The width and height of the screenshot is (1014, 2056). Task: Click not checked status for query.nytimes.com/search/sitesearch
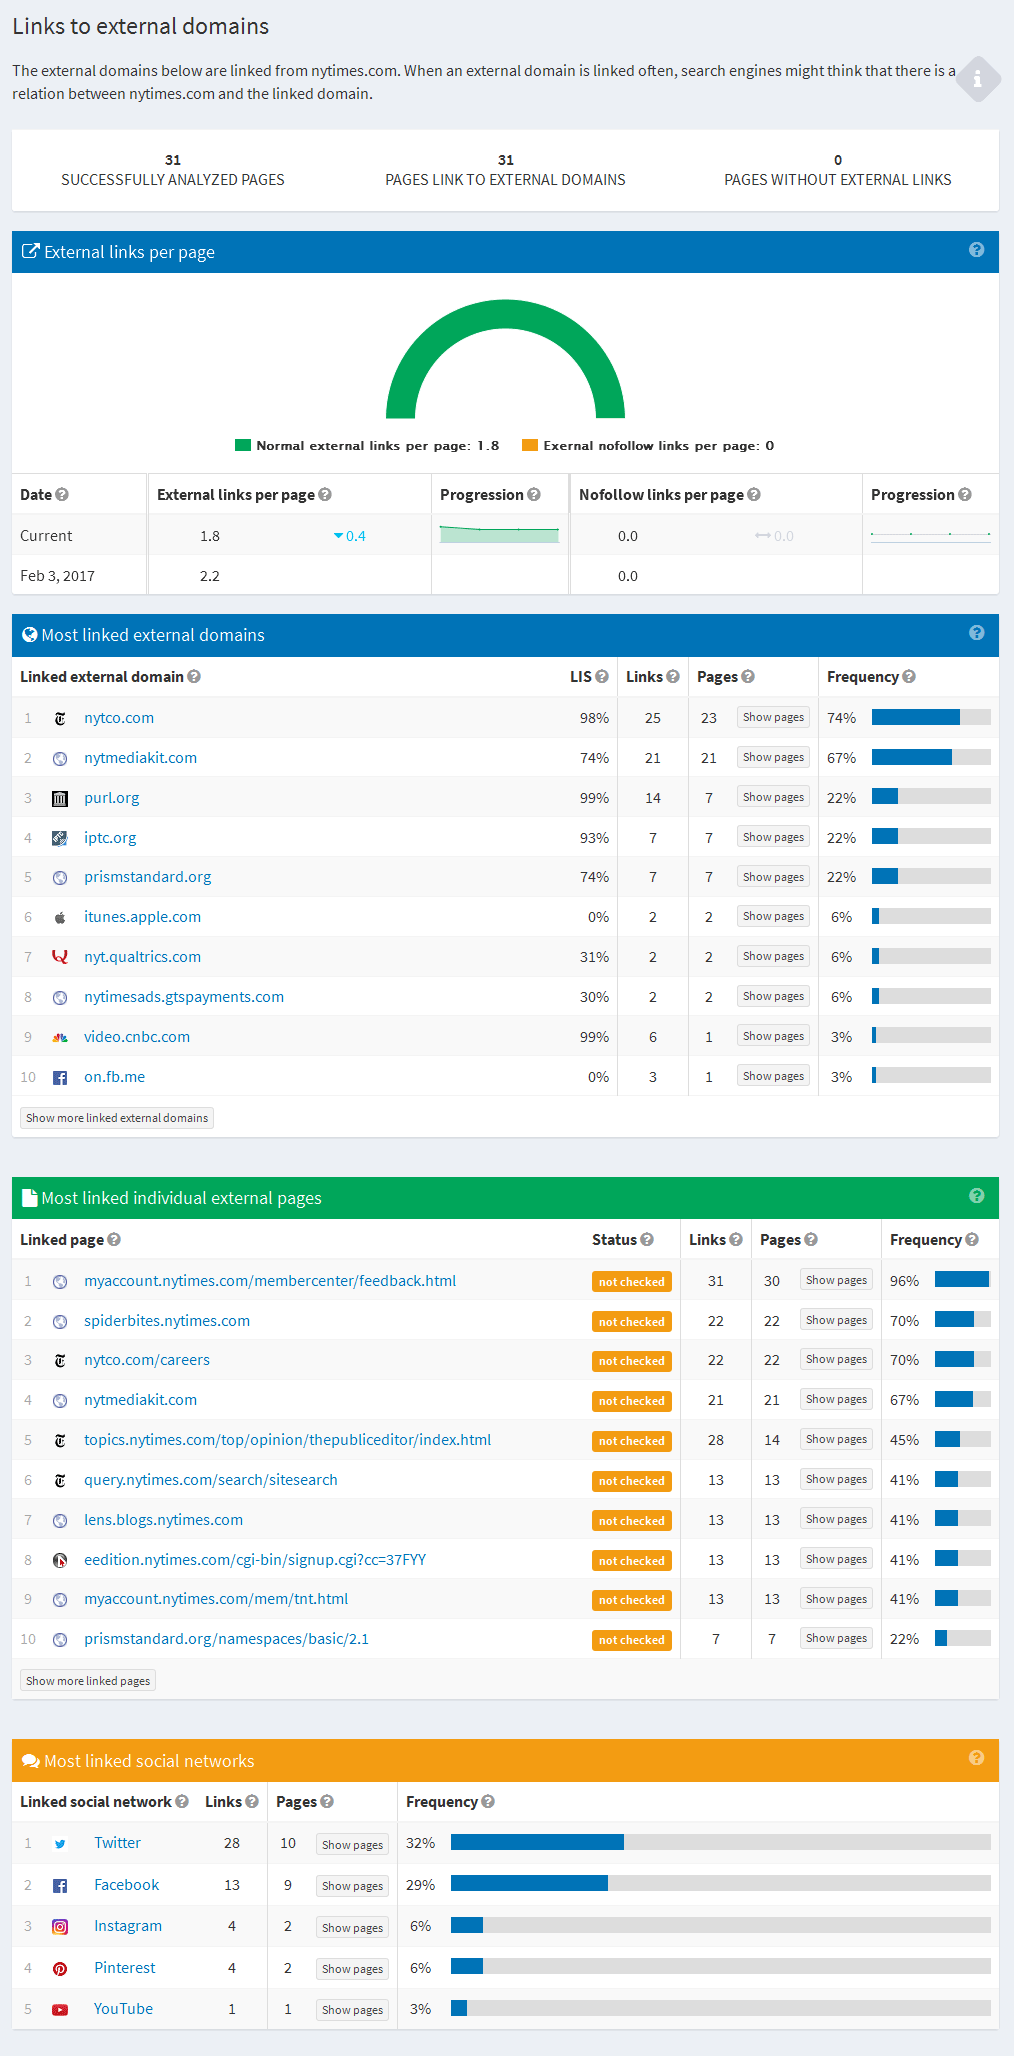point(632,1481)
